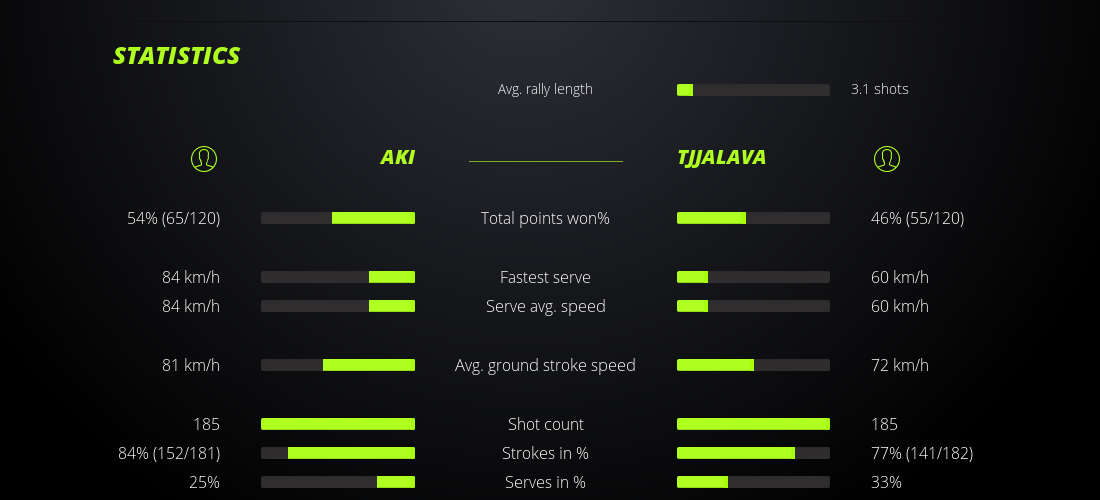Click the average rally length bar

(x=753, y=90)
